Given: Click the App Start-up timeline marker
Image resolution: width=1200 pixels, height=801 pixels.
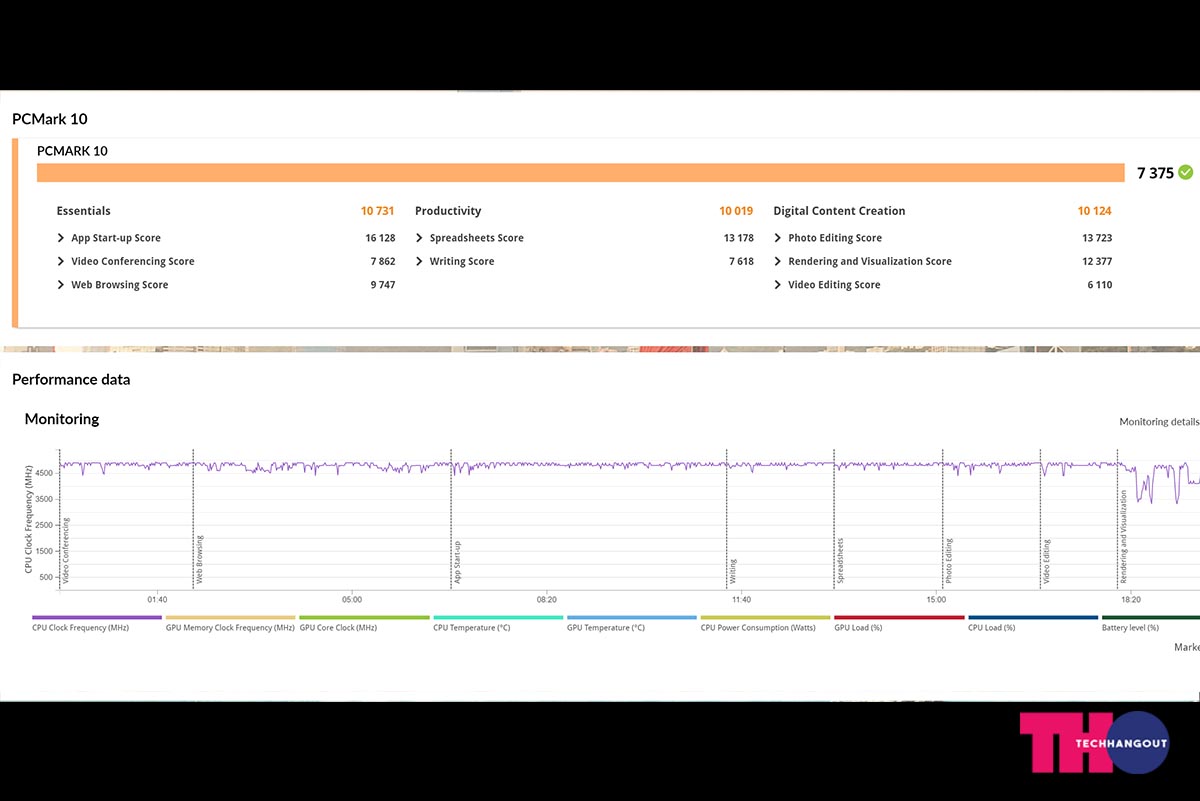Looking at the screenshot, I should 458,562.
